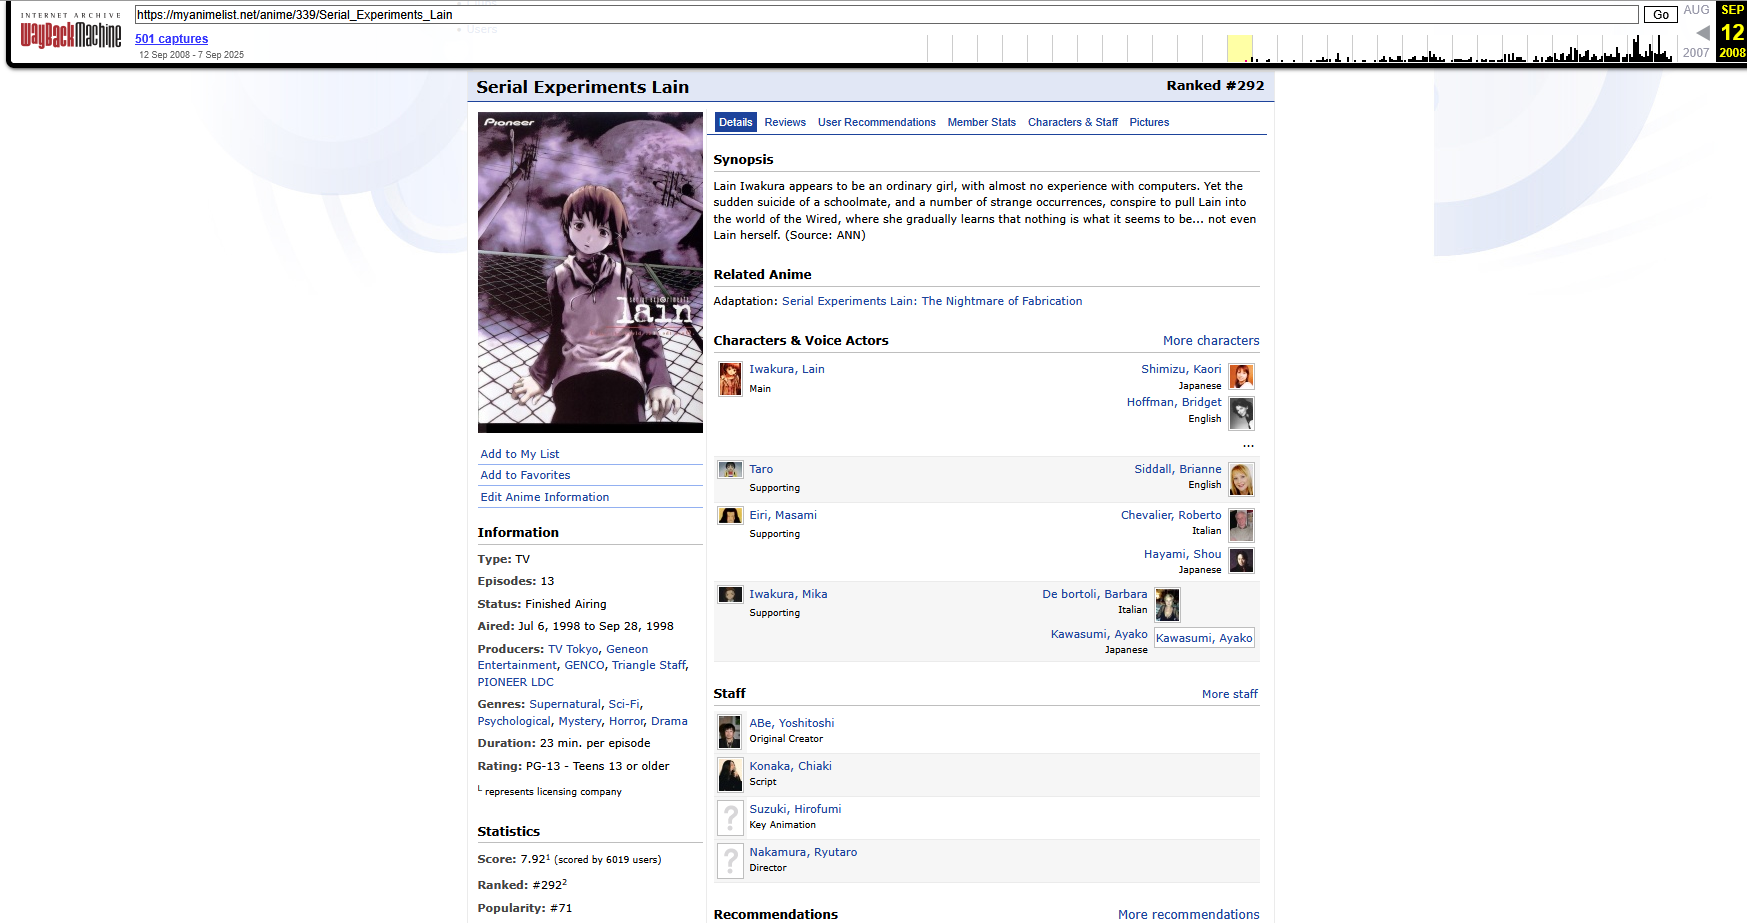Screen dimensions: 1747x923
Task: Click Add to Favorites
Action: tap(525, 475)
